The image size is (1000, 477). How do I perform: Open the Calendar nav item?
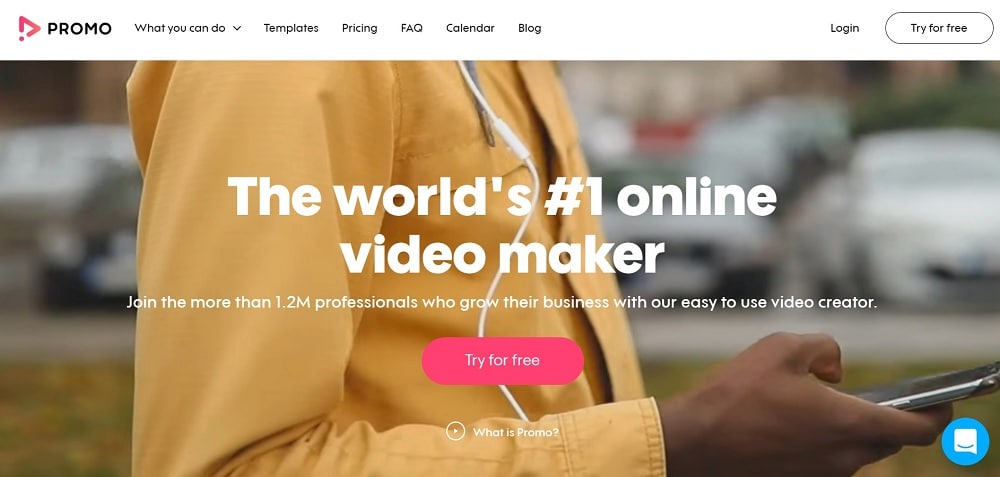[x=470, y=28]
